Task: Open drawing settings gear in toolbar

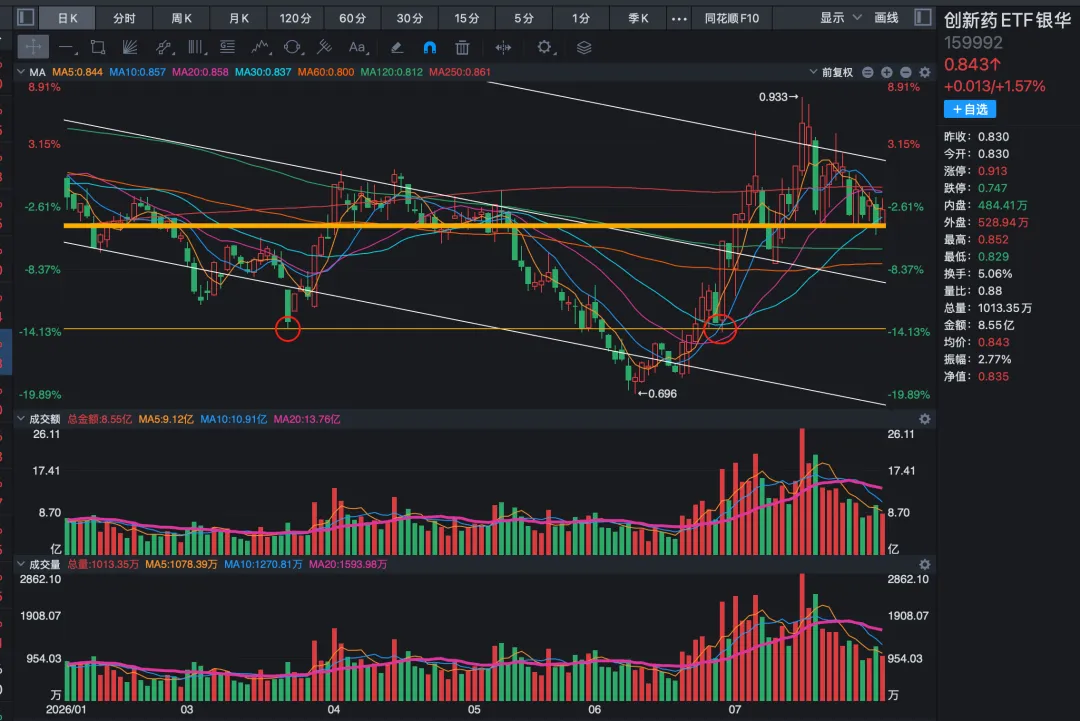Action: click(x=544, y=48)
